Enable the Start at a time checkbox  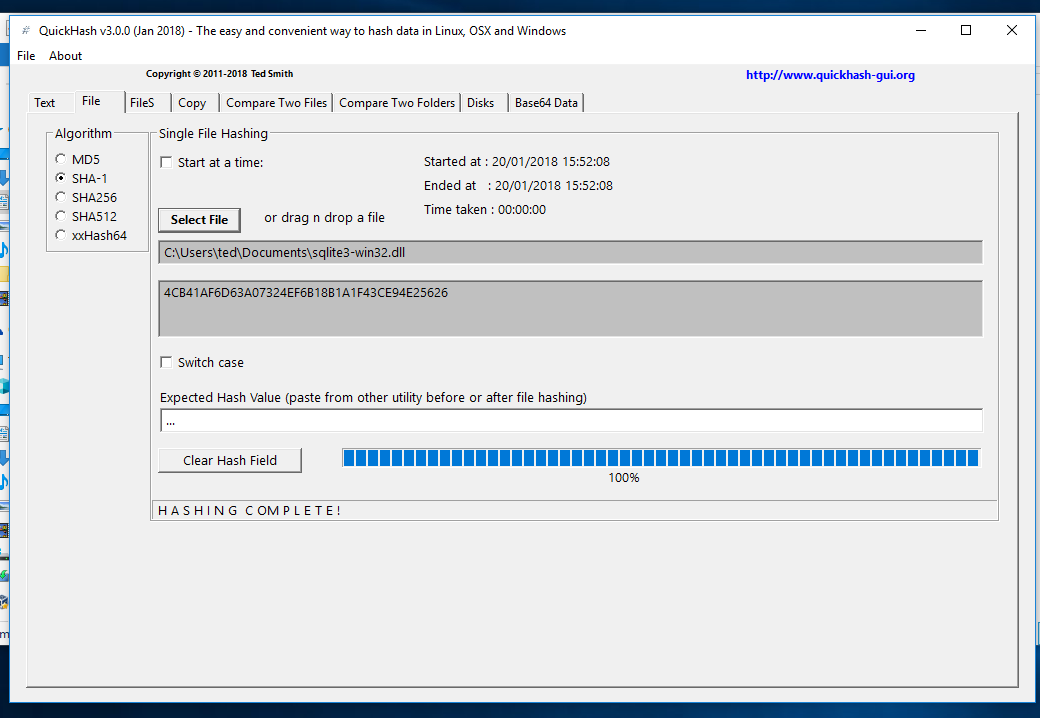167,162
